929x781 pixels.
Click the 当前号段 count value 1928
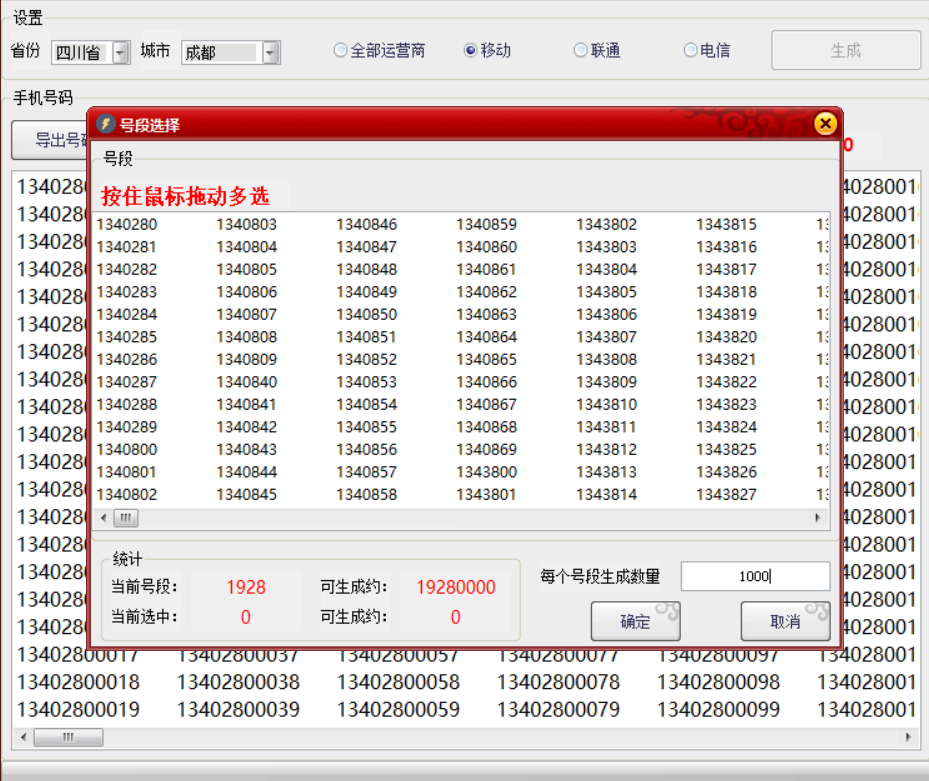(x=246, y=587)
